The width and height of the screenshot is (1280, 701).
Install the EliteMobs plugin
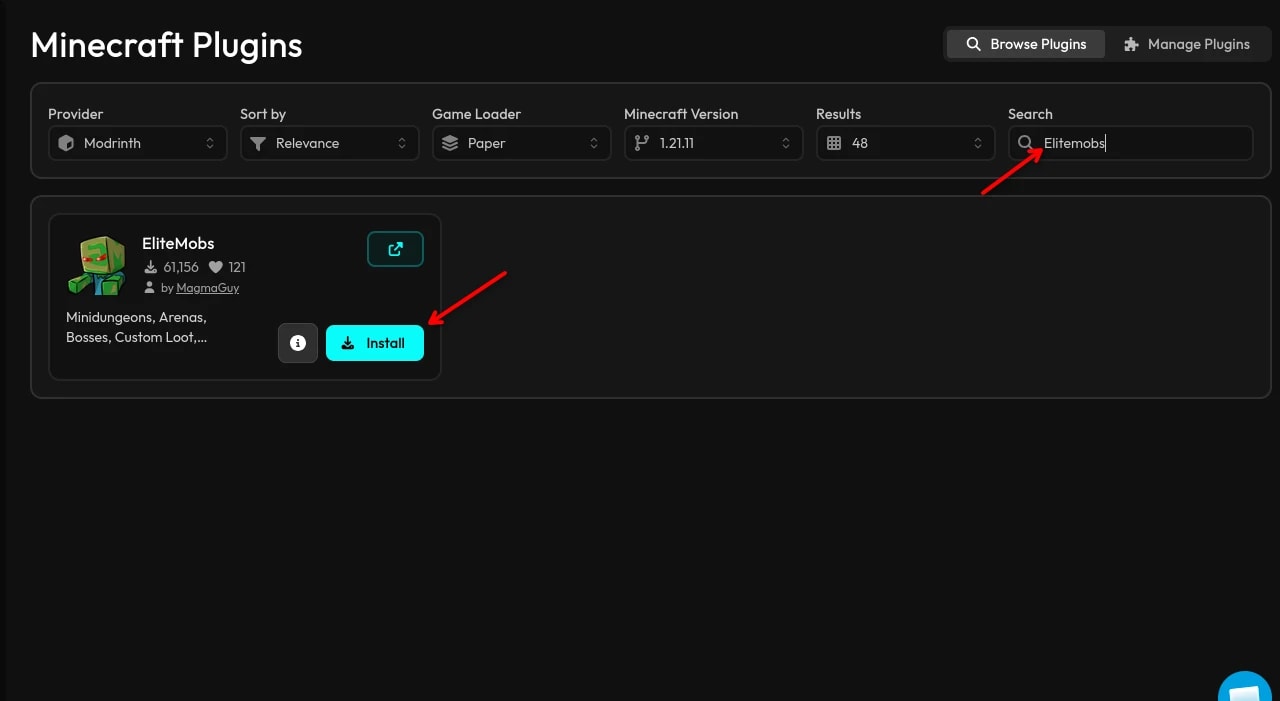375,343
